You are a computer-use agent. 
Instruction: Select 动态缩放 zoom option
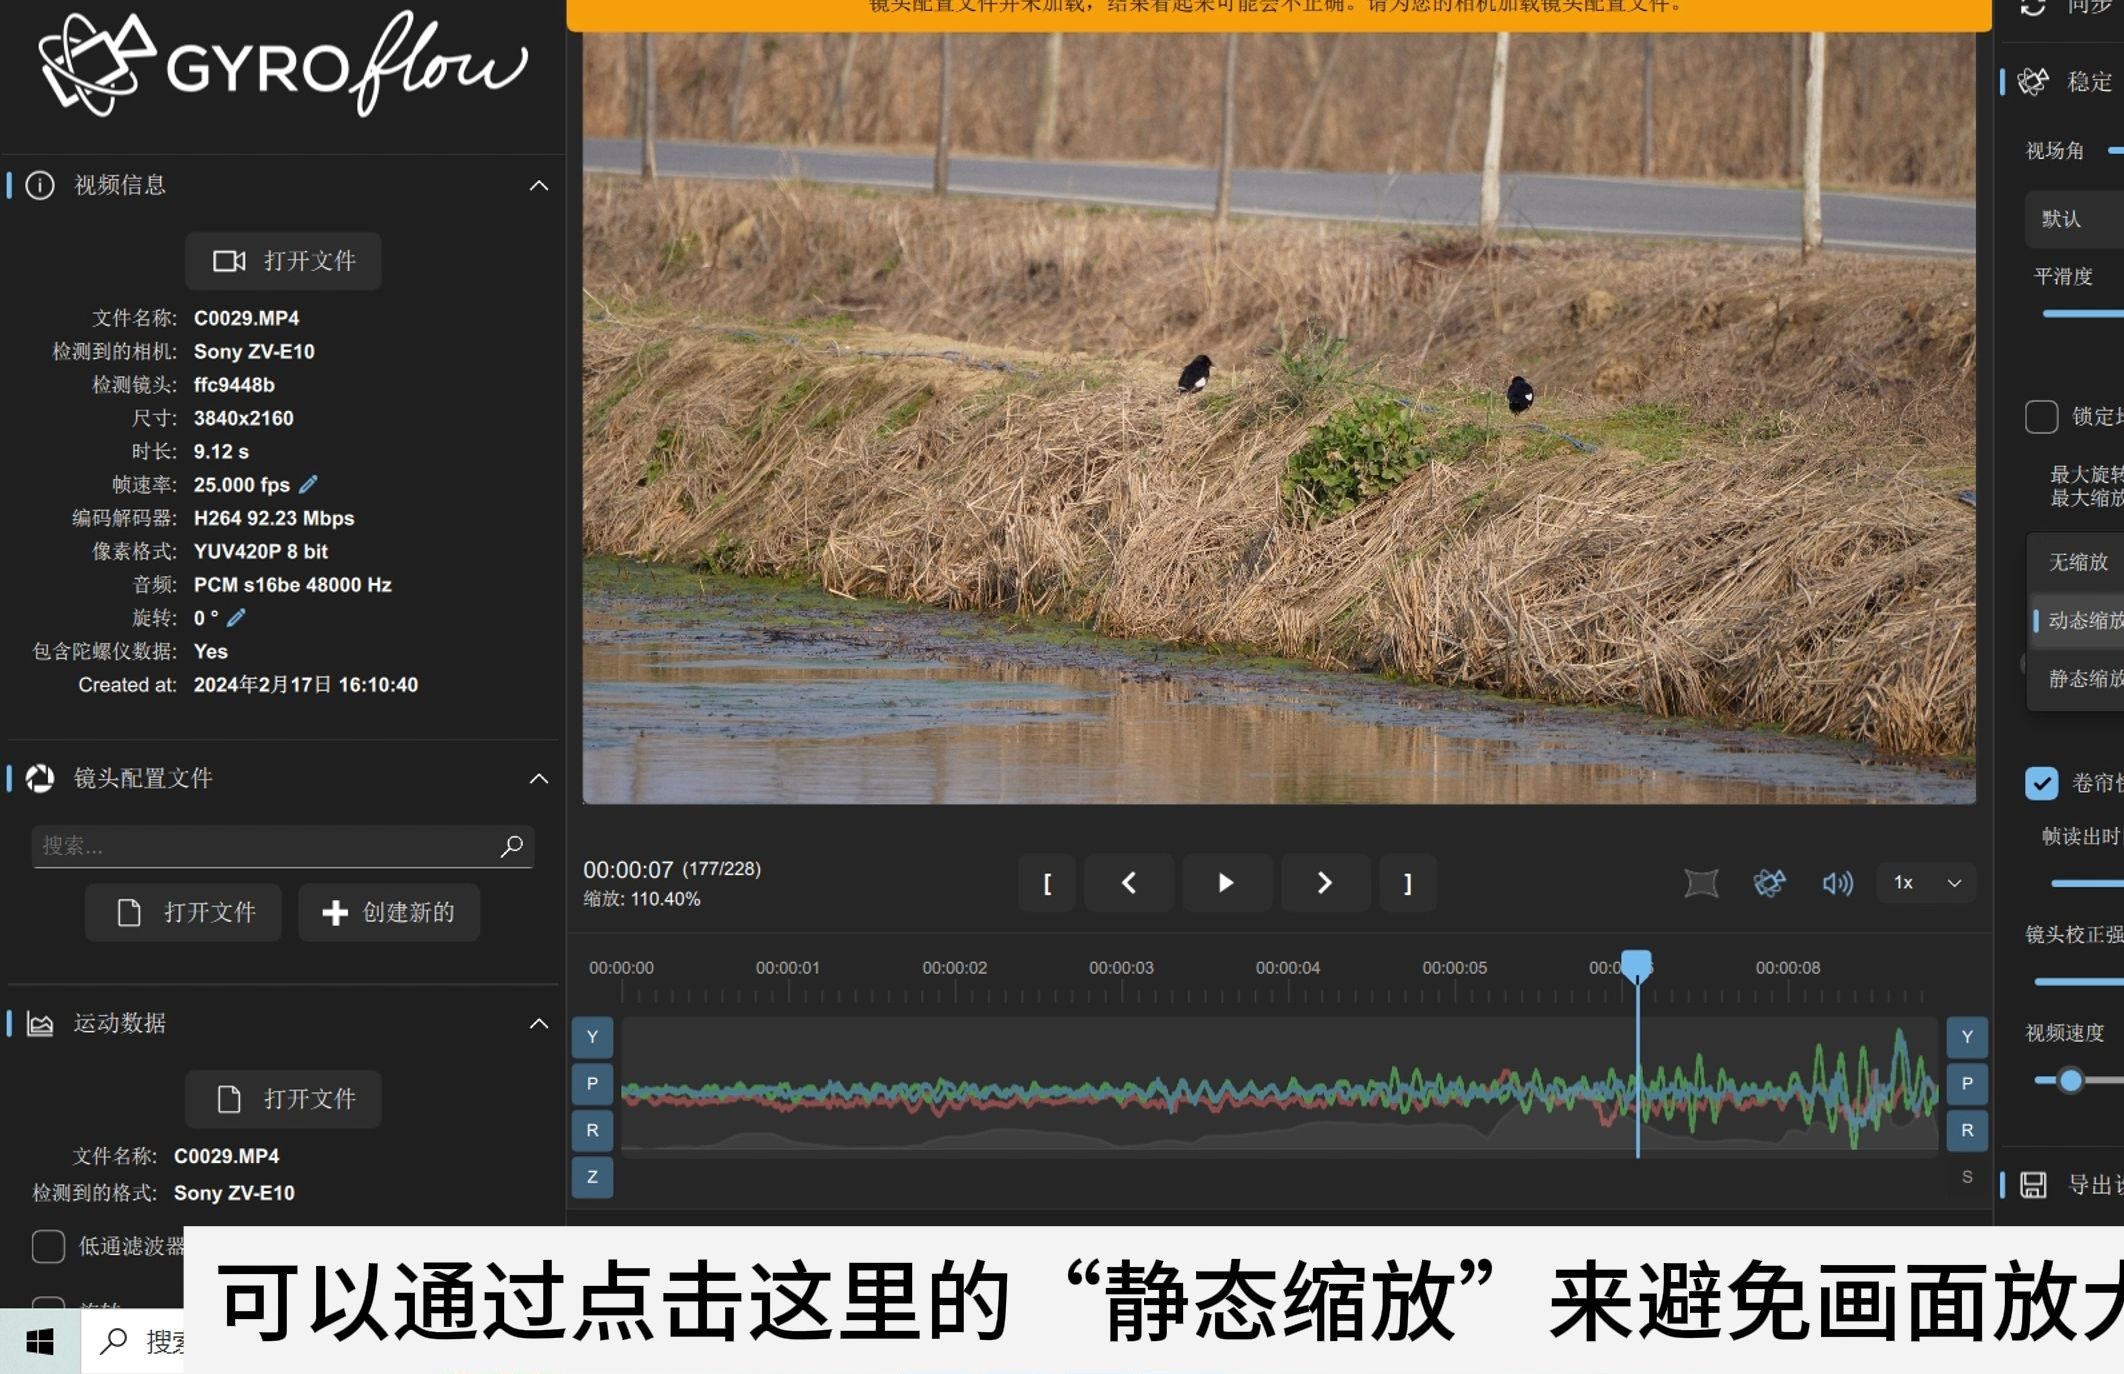2078,620
